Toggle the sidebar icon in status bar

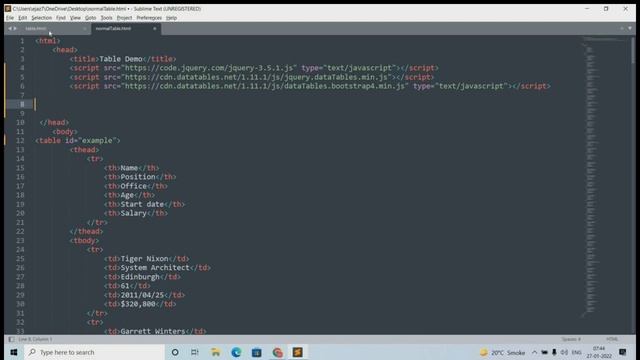pyautogui.click(x=11, y=339)
